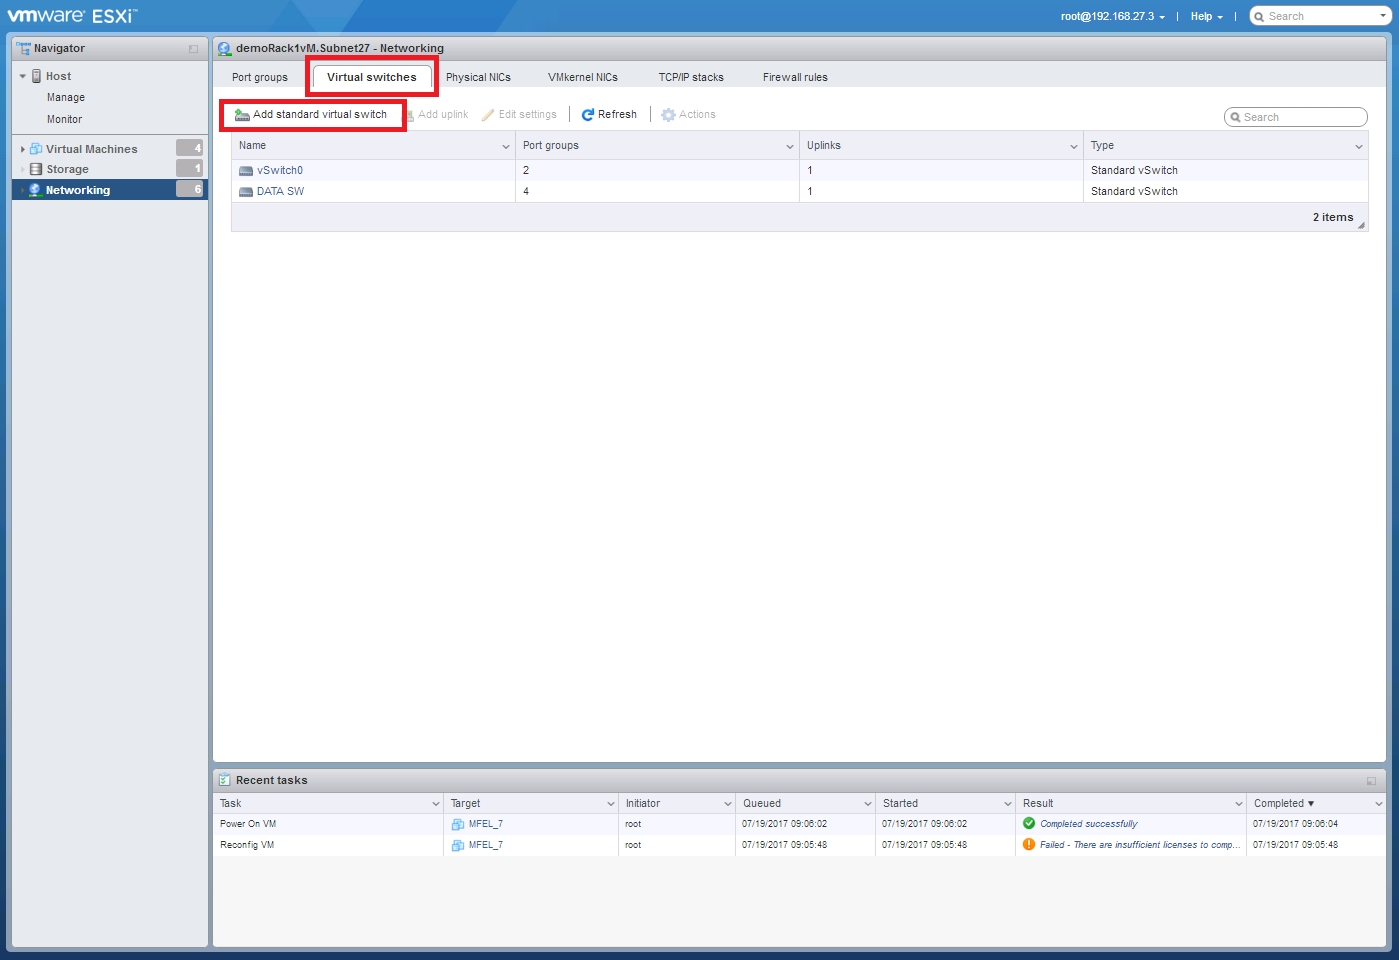Open the Port groups column dropdown arrow
1399x960 pixels.
pos(790,147)
